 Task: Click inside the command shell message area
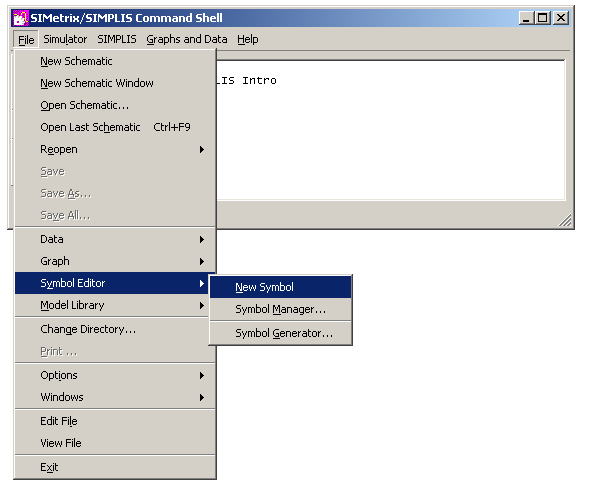point(390,130)
